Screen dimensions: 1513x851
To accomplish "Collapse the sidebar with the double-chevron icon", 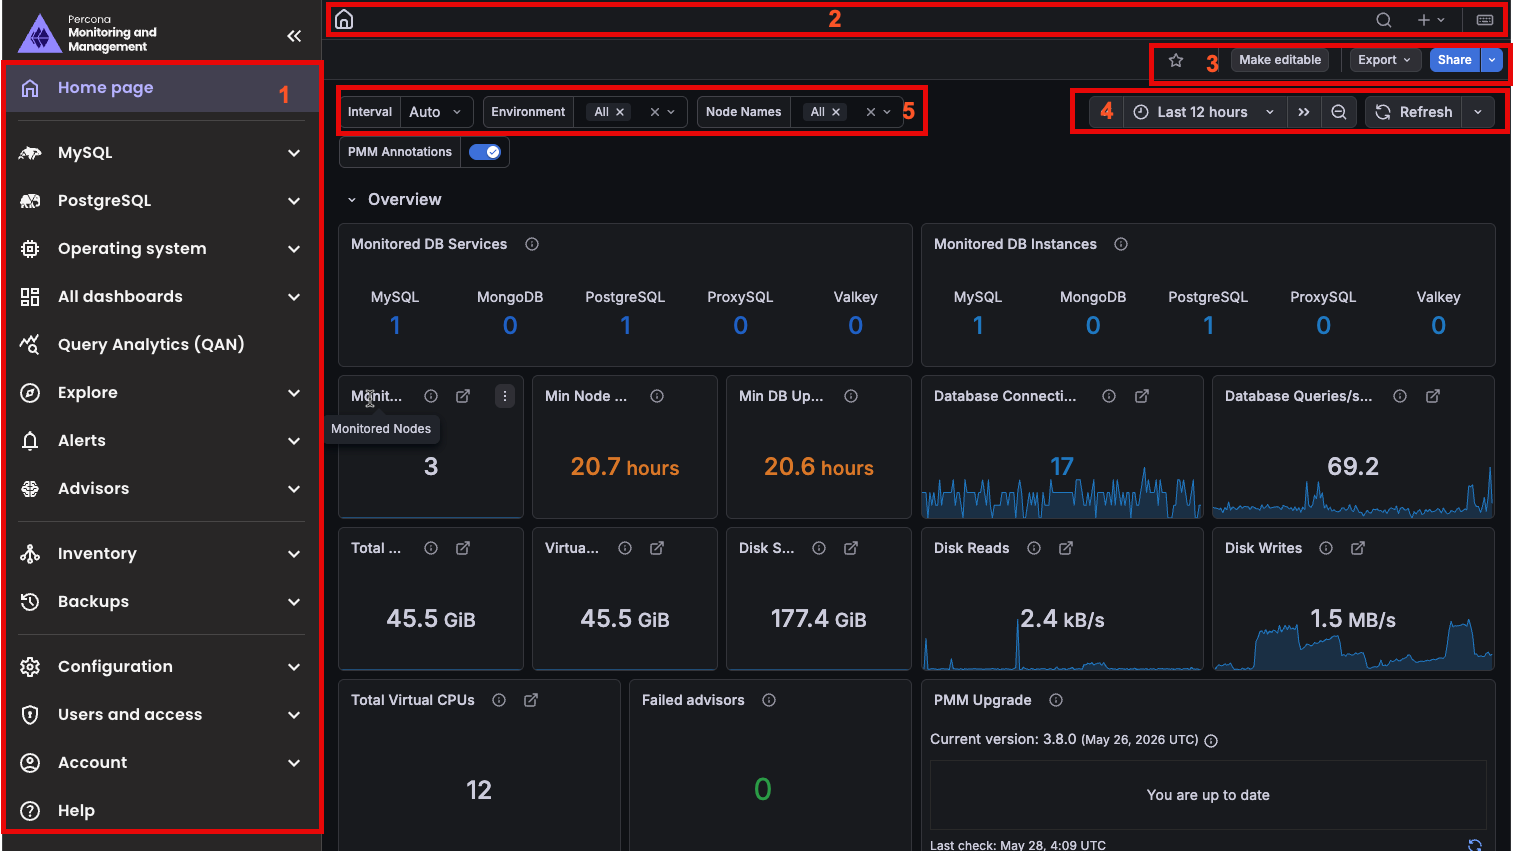I will point(294,36).
